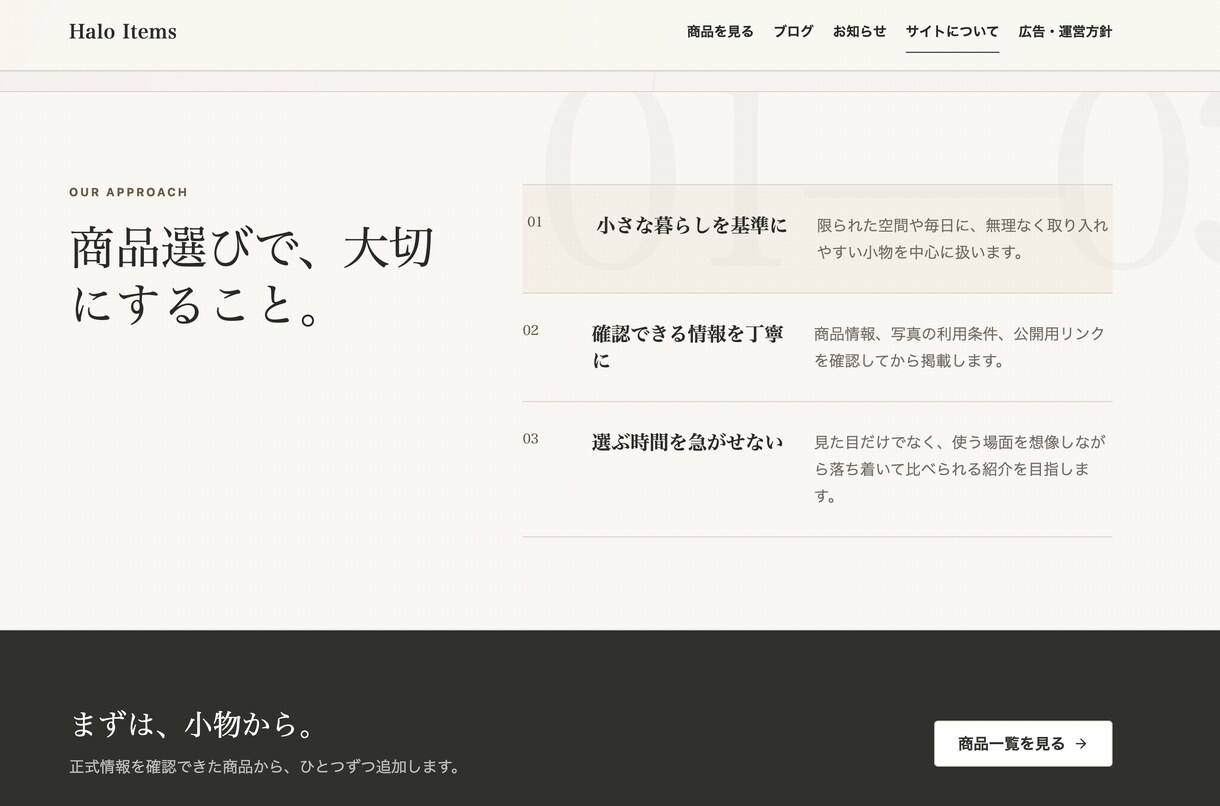Select the 小さな暮らしを基準に heading
The width and height of the screenshot is (1220, 806).
(692, 226)
